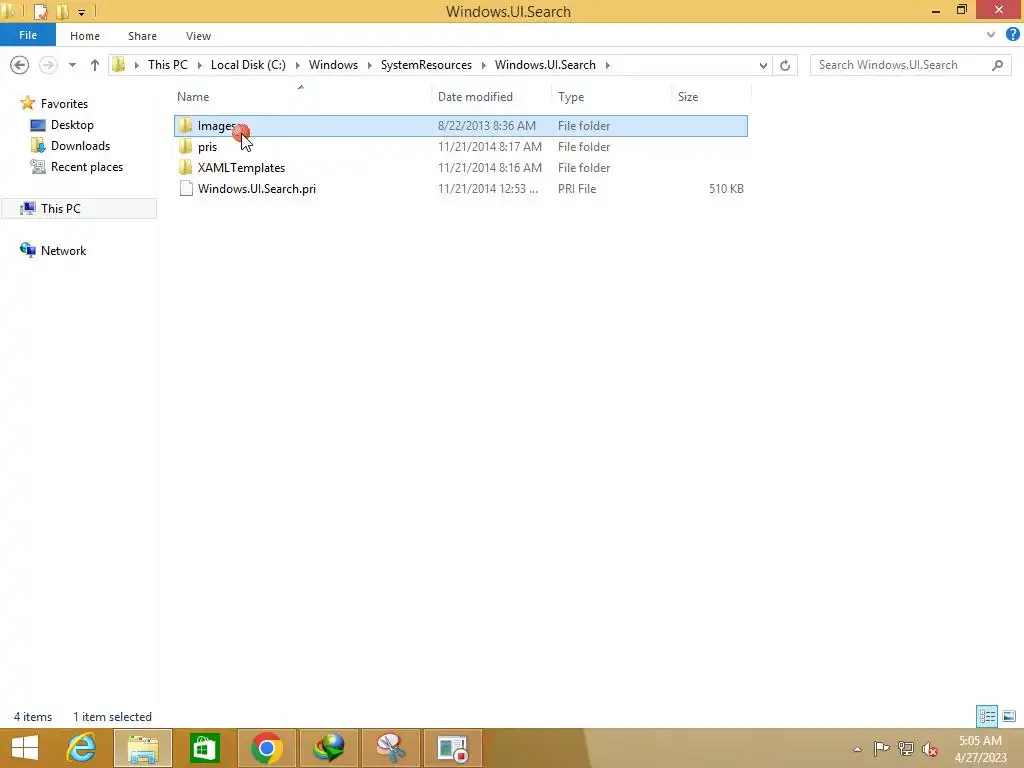Sort by Type column header
The width and height of the screenshot is (1024, 768).
pyautogui.click(x=571, y=97)
